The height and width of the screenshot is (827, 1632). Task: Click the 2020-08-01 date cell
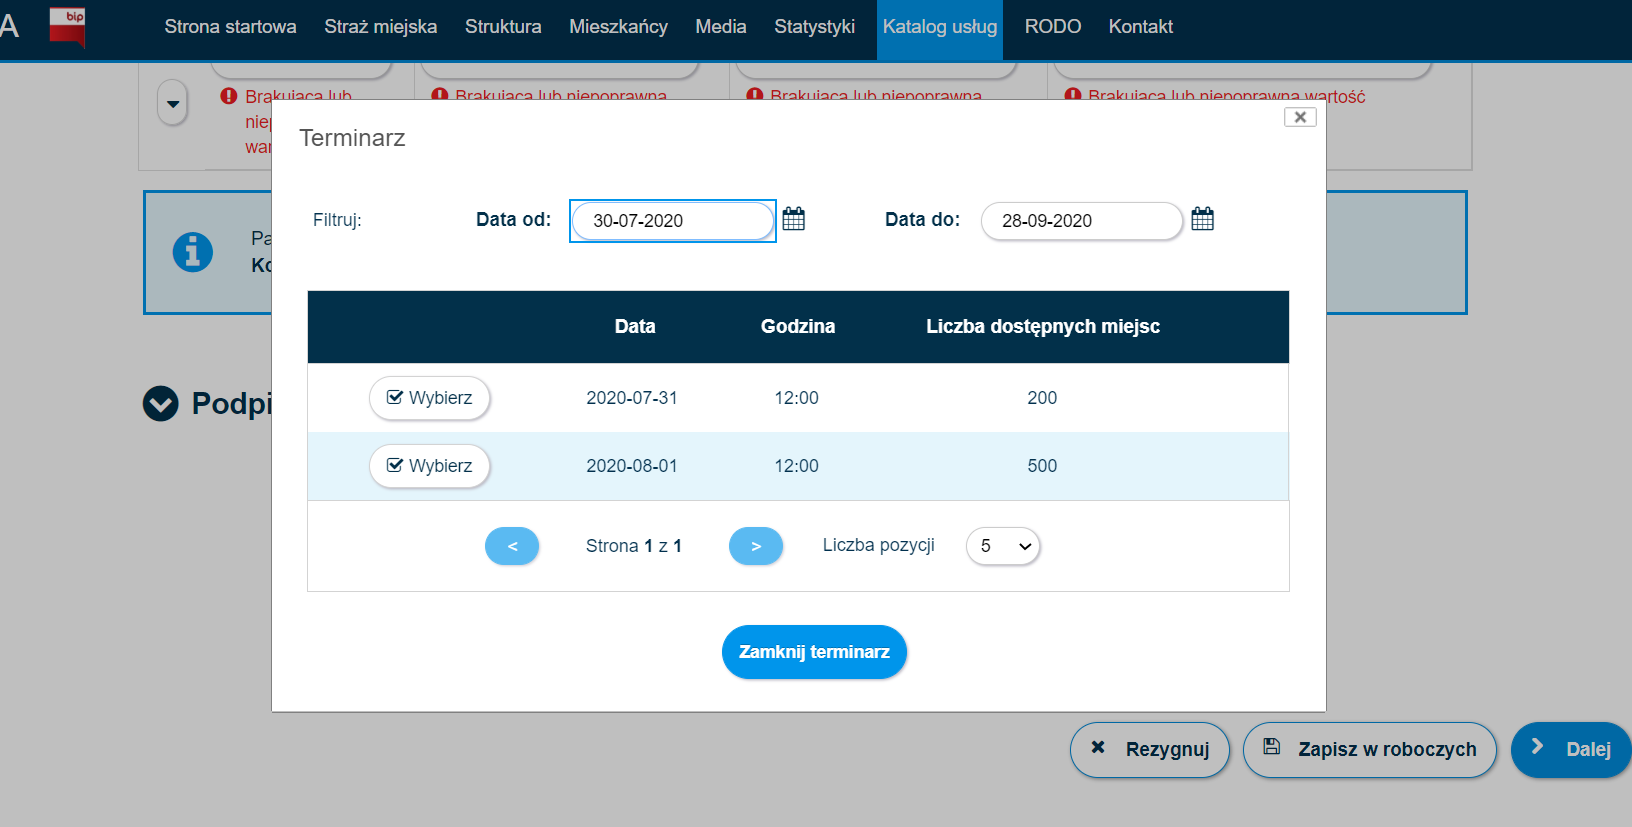[632, 466]
